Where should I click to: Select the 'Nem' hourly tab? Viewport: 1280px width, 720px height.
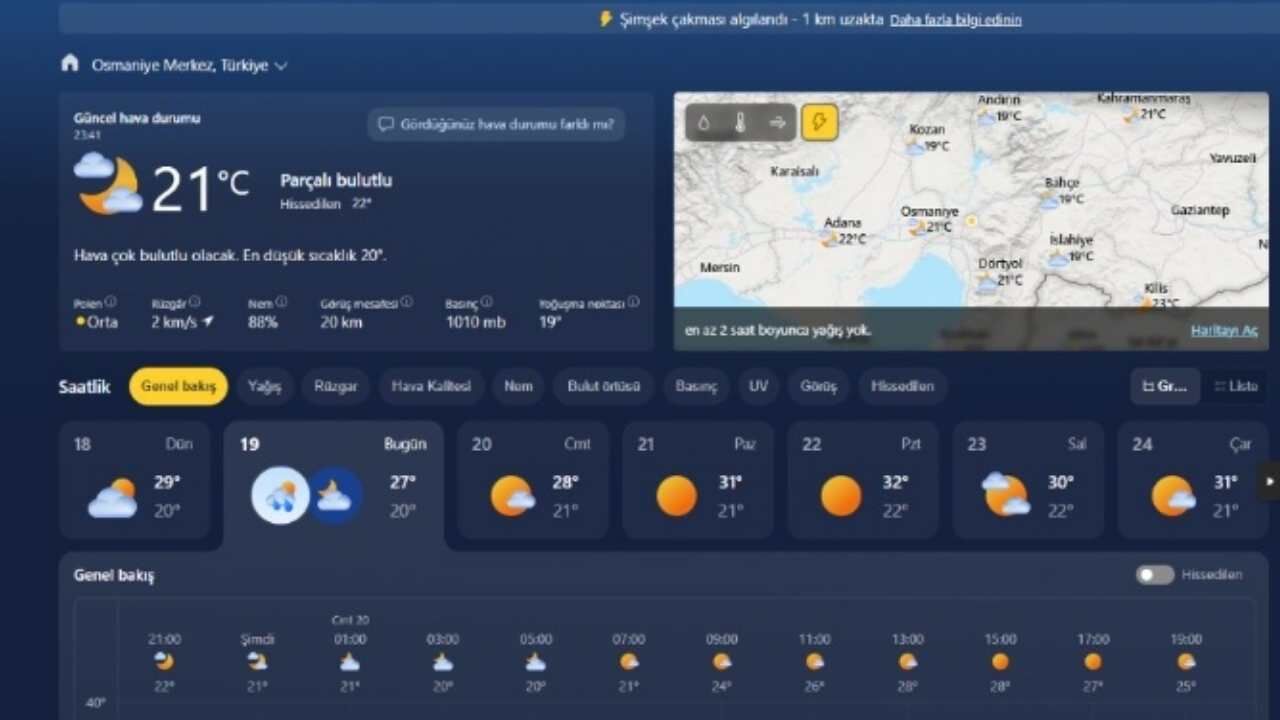pyautogui.click(x=518, y=386)
